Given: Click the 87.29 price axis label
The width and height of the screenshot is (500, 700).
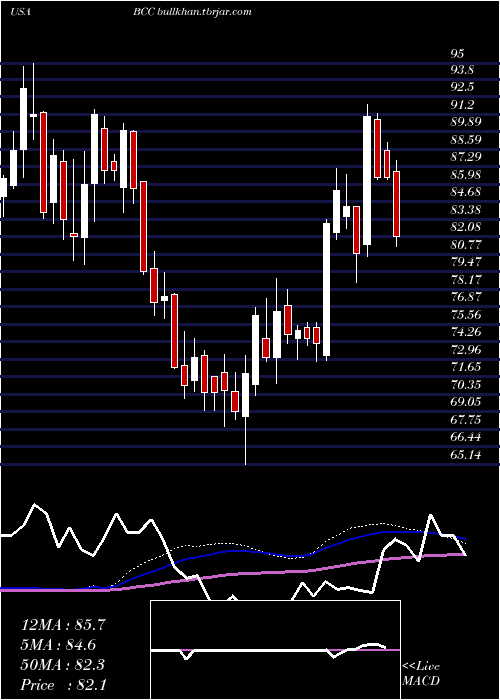Looking at the screenshot, I should pos(465,157).
